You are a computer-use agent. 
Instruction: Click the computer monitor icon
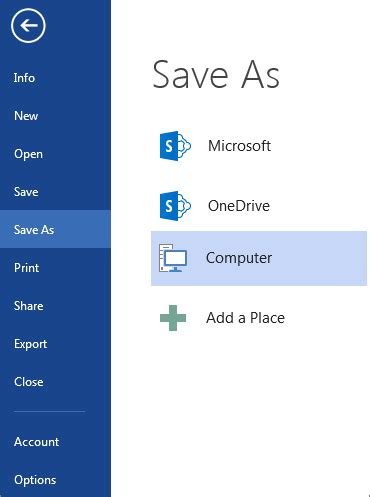[x=173, y=258]
